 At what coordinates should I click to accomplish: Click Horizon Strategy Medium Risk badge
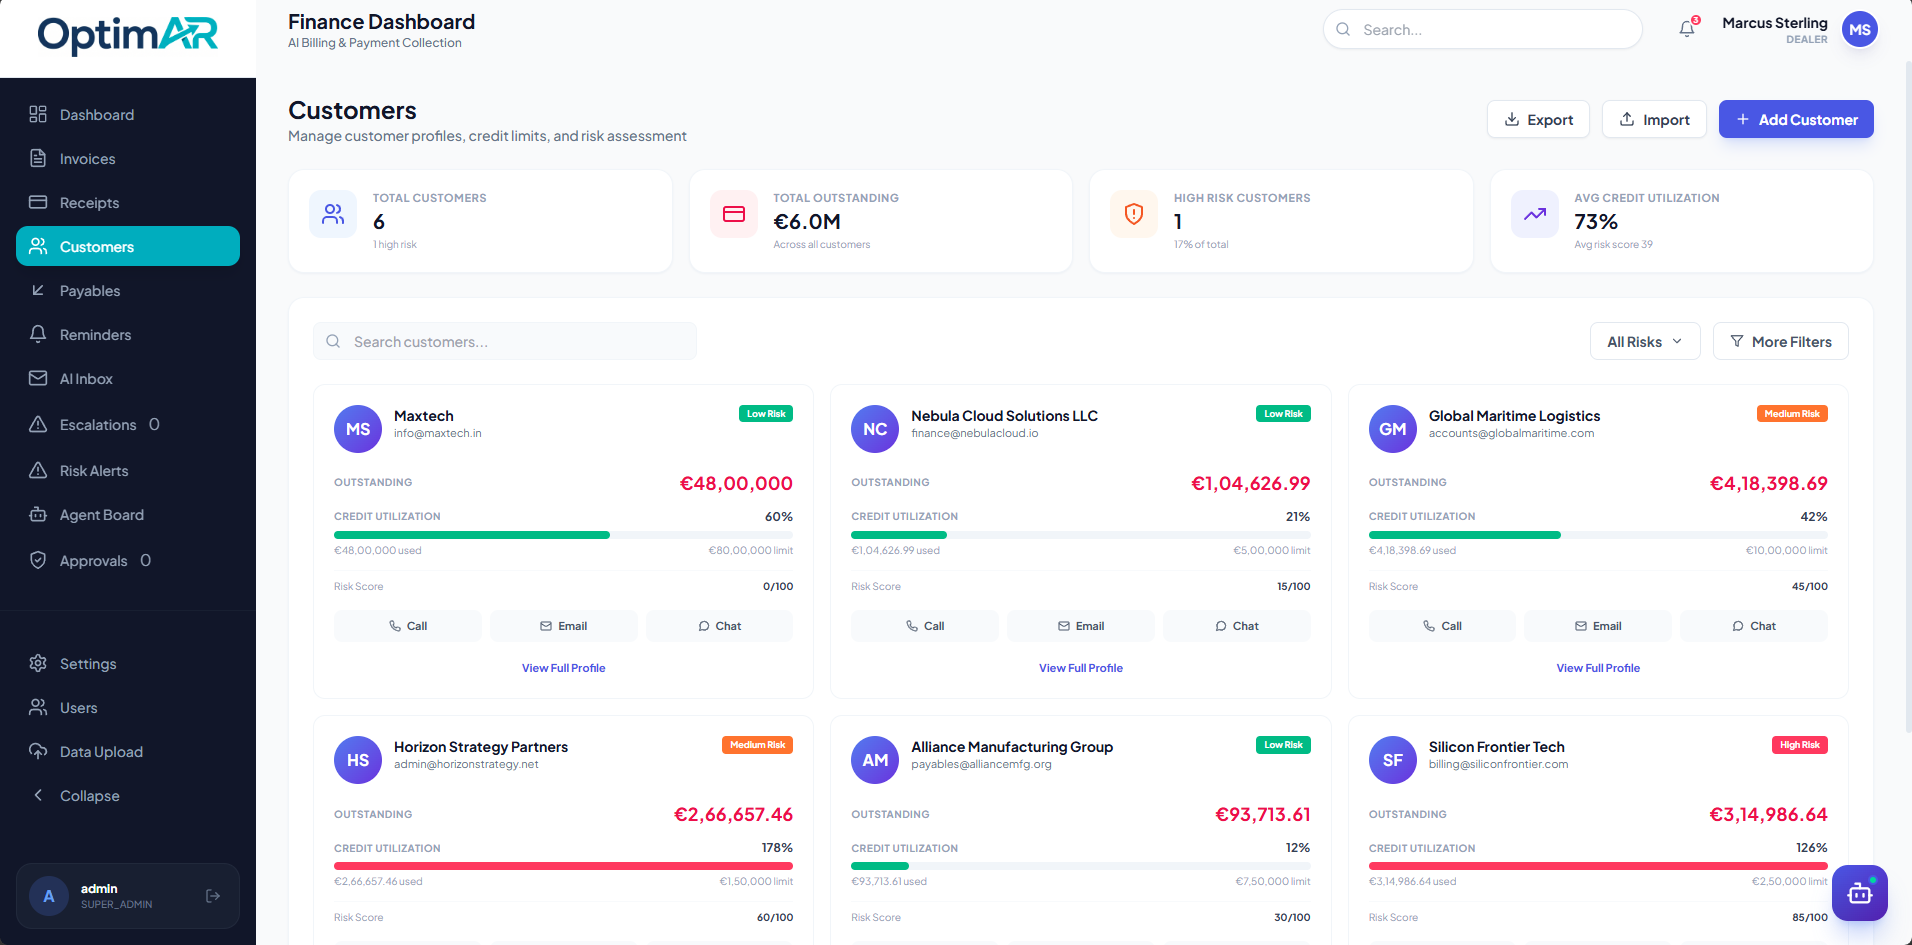[x=758, y=745]
